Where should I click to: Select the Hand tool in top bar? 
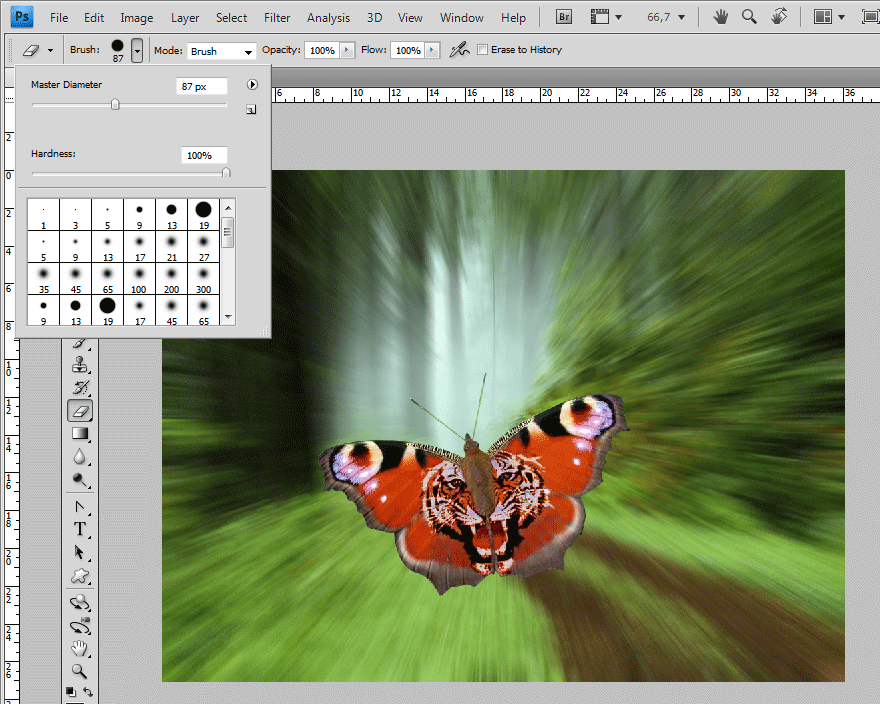point(721,17)
